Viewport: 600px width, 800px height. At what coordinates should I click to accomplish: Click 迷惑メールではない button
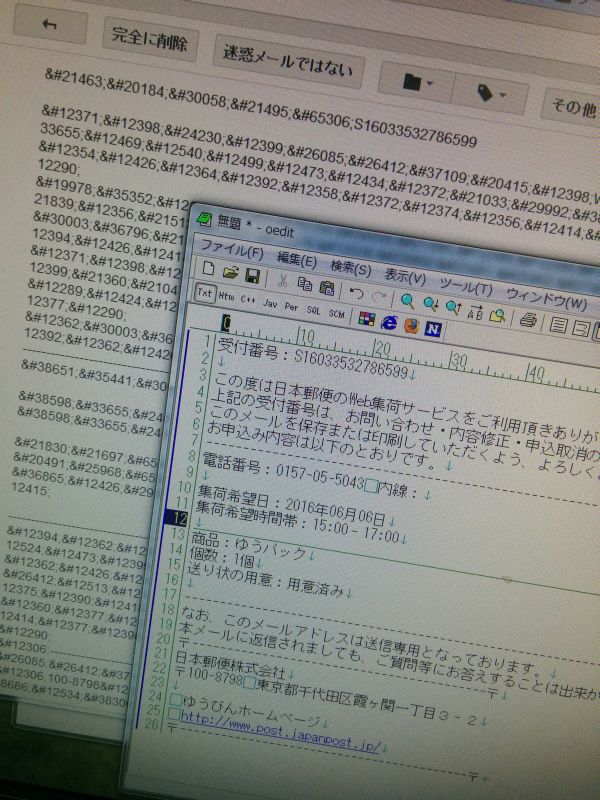tap(288, 61)
